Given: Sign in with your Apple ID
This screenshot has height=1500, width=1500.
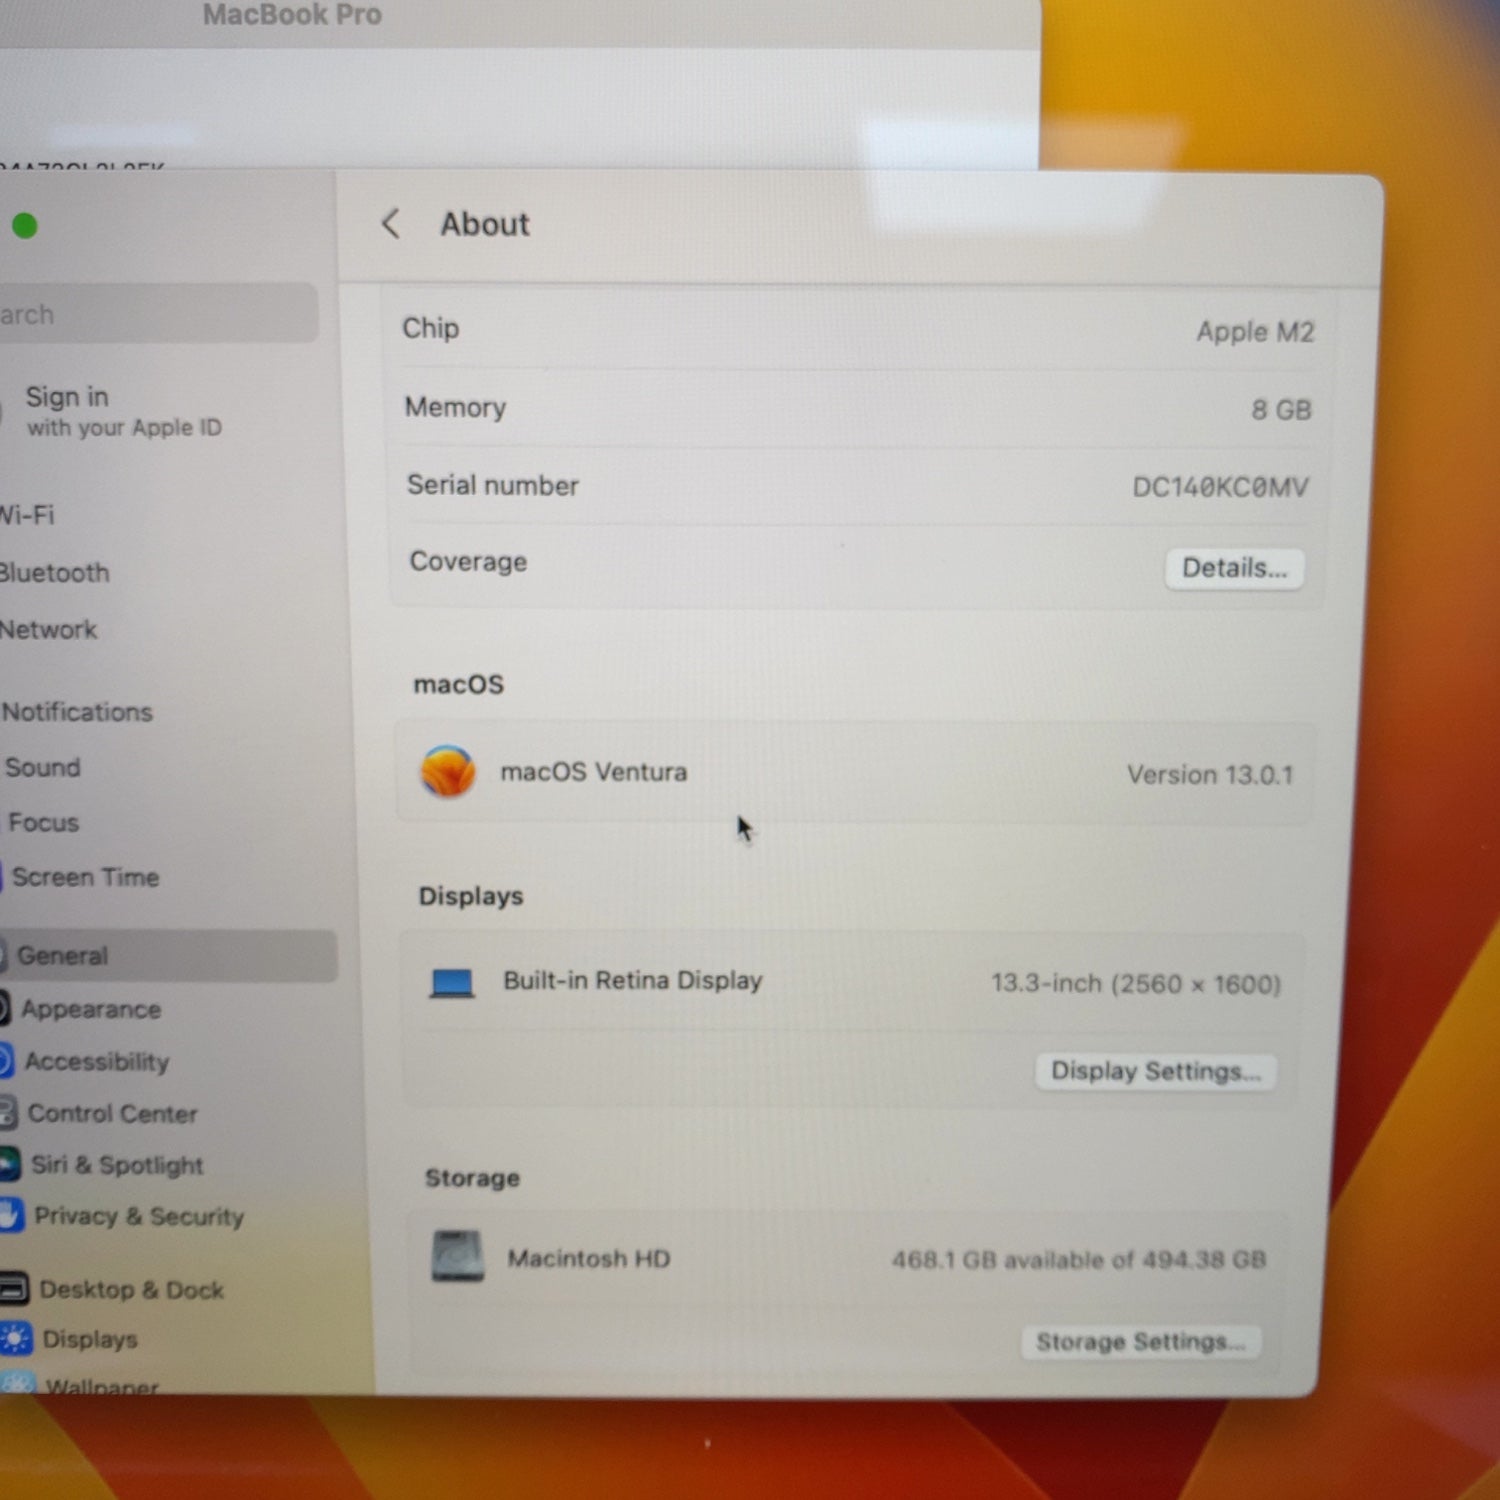Looking at the screenshot, I should [x=123, y=411].
